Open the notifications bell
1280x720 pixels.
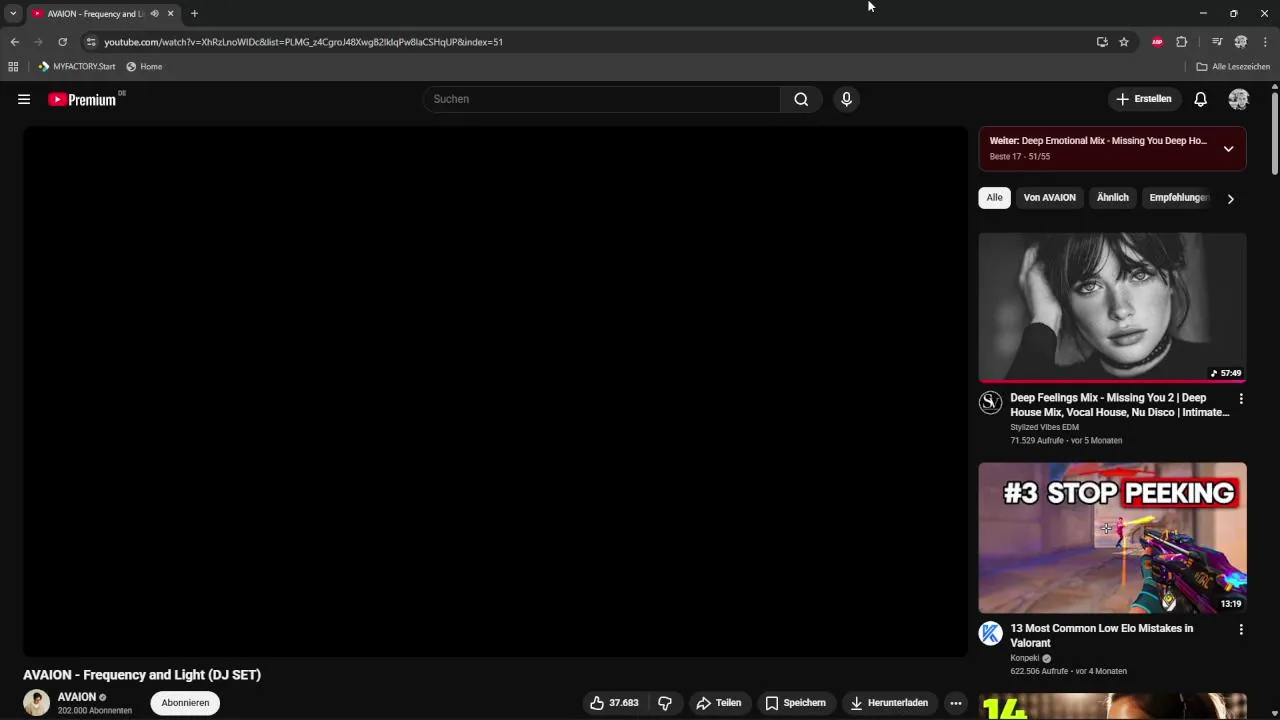click(x=1201, y=99)
